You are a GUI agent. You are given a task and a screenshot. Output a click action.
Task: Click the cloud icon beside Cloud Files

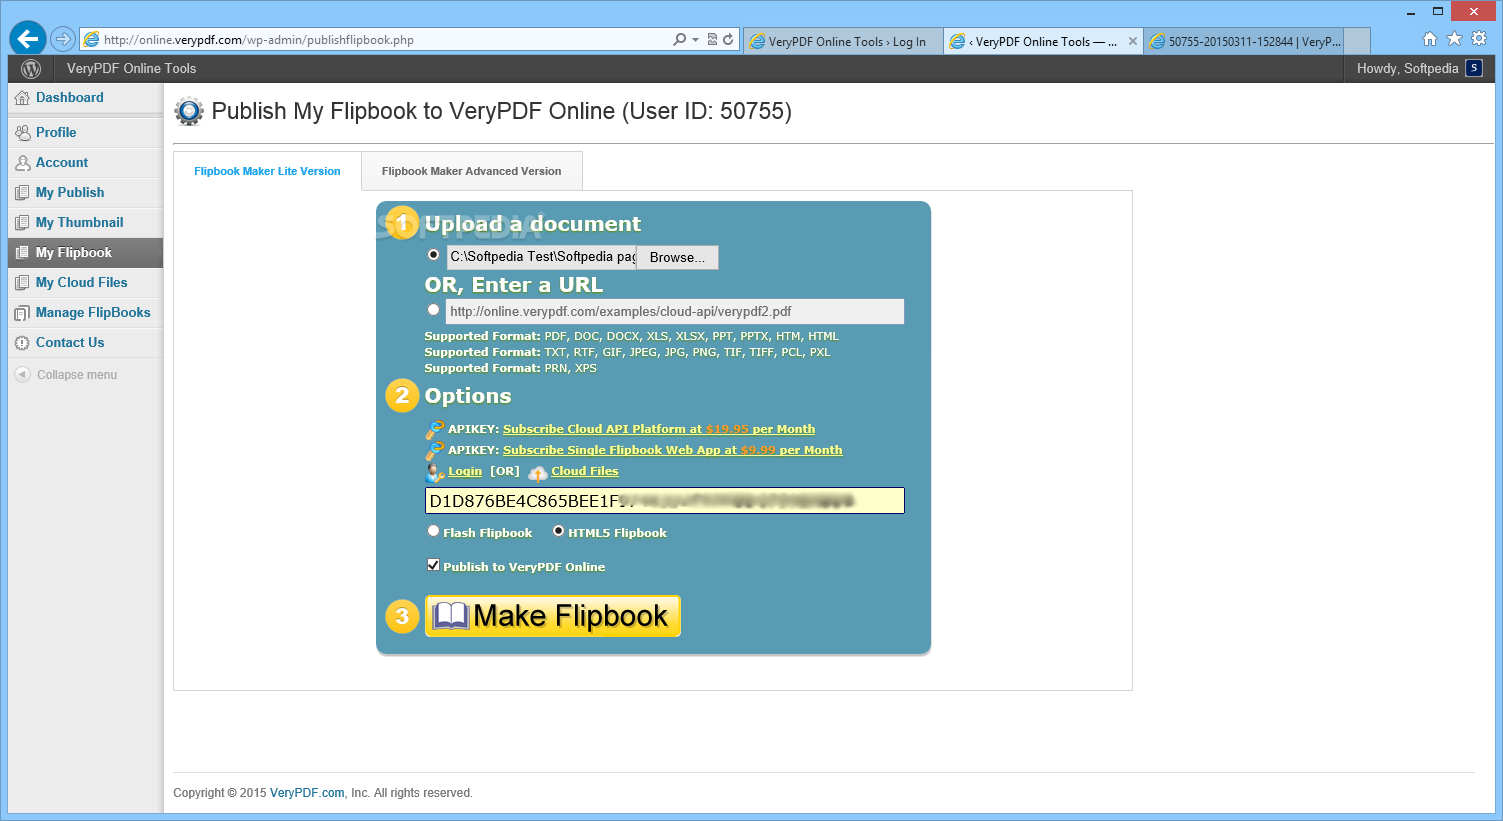pos(538,473)
